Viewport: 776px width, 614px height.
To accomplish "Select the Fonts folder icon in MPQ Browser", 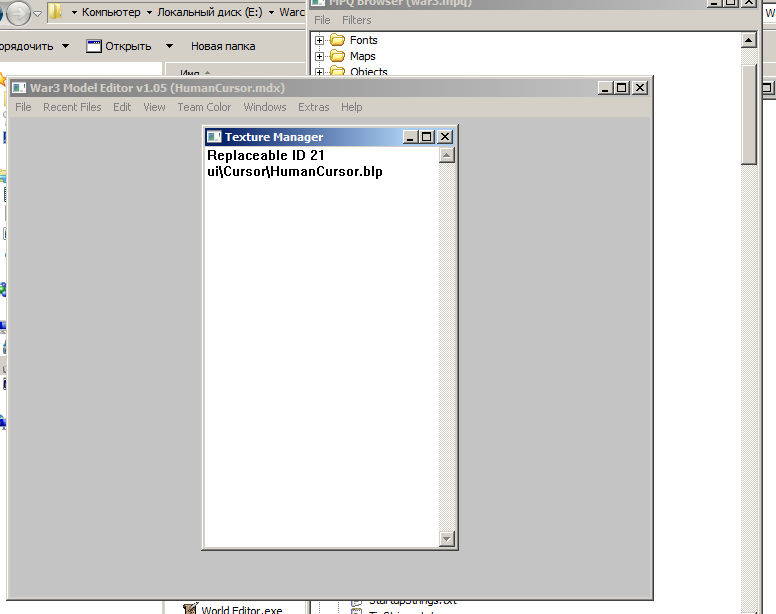I will [338, 40].
